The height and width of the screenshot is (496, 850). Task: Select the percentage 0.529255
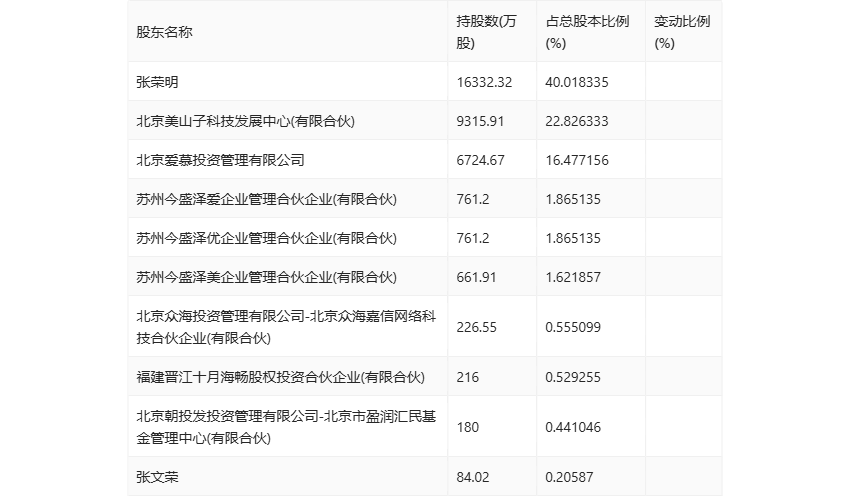pyautogui.click(x=573, y=377)
